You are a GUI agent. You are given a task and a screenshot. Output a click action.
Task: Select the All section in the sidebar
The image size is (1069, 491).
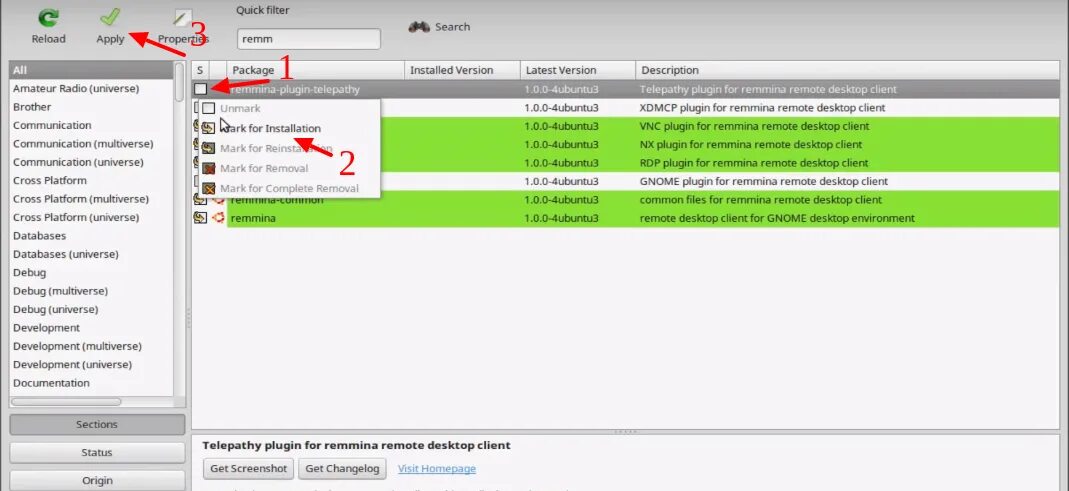[91, 70]
